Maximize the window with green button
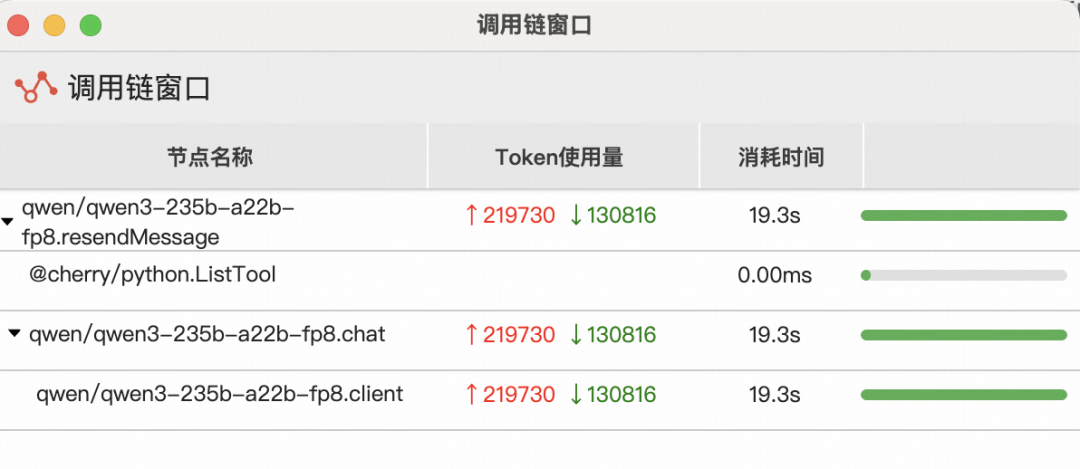 [x=91, y=25]
